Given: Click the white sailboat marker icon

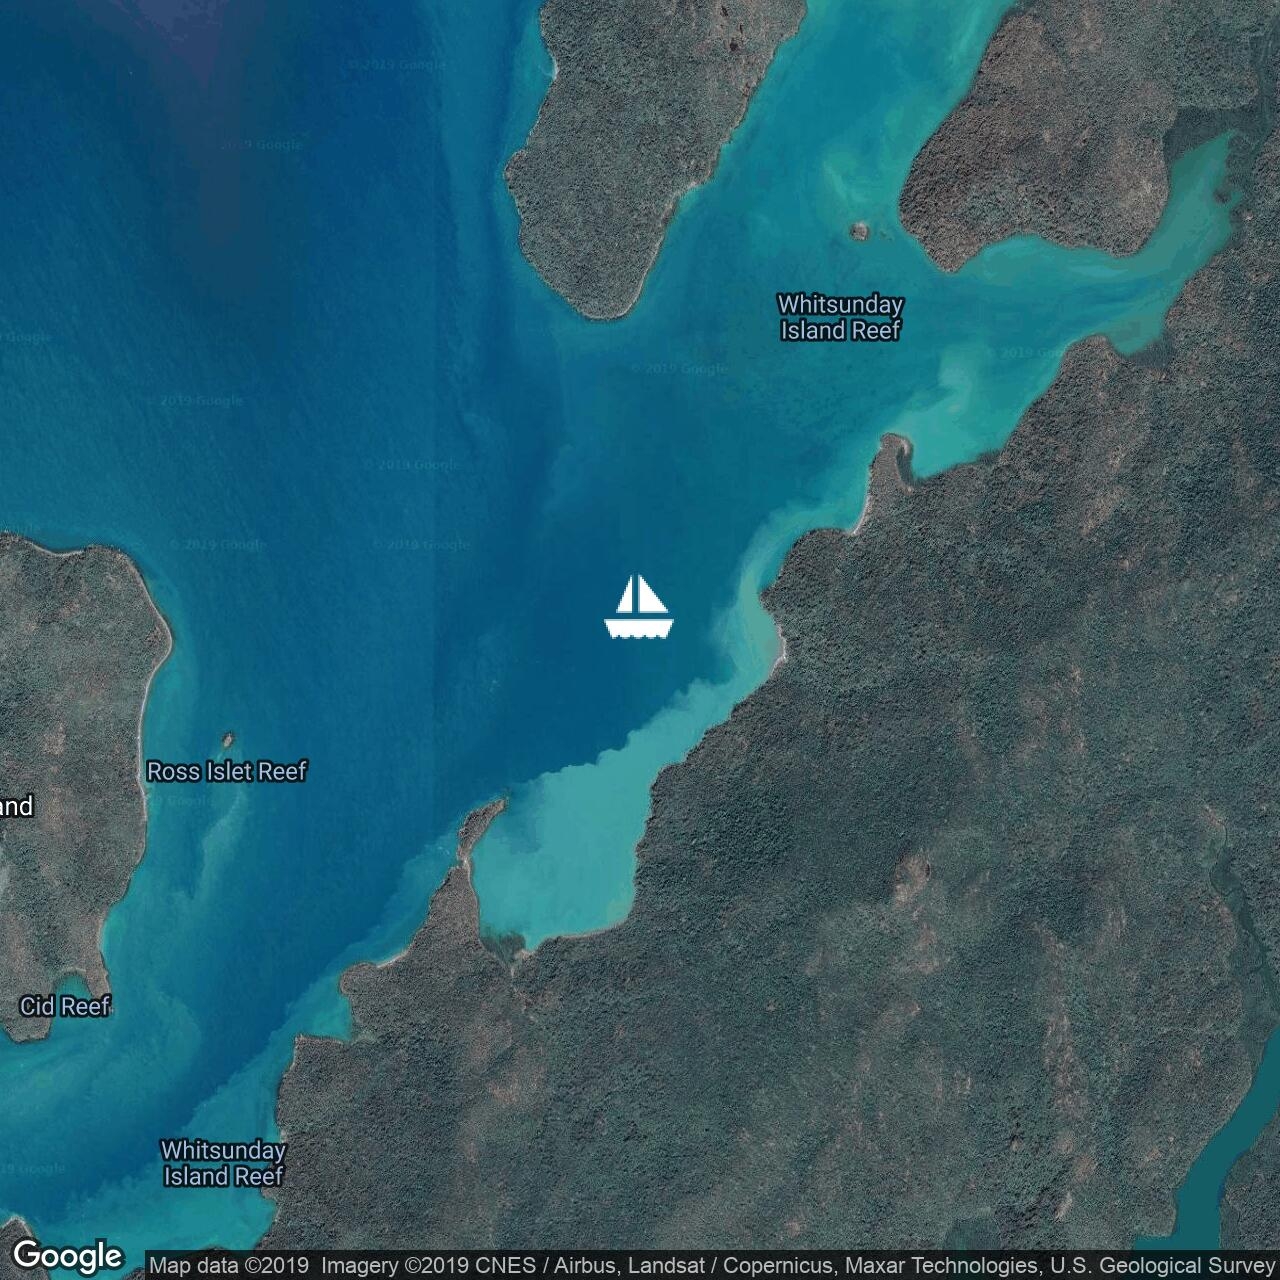Looking at the screenshot, I should [639, 607].
